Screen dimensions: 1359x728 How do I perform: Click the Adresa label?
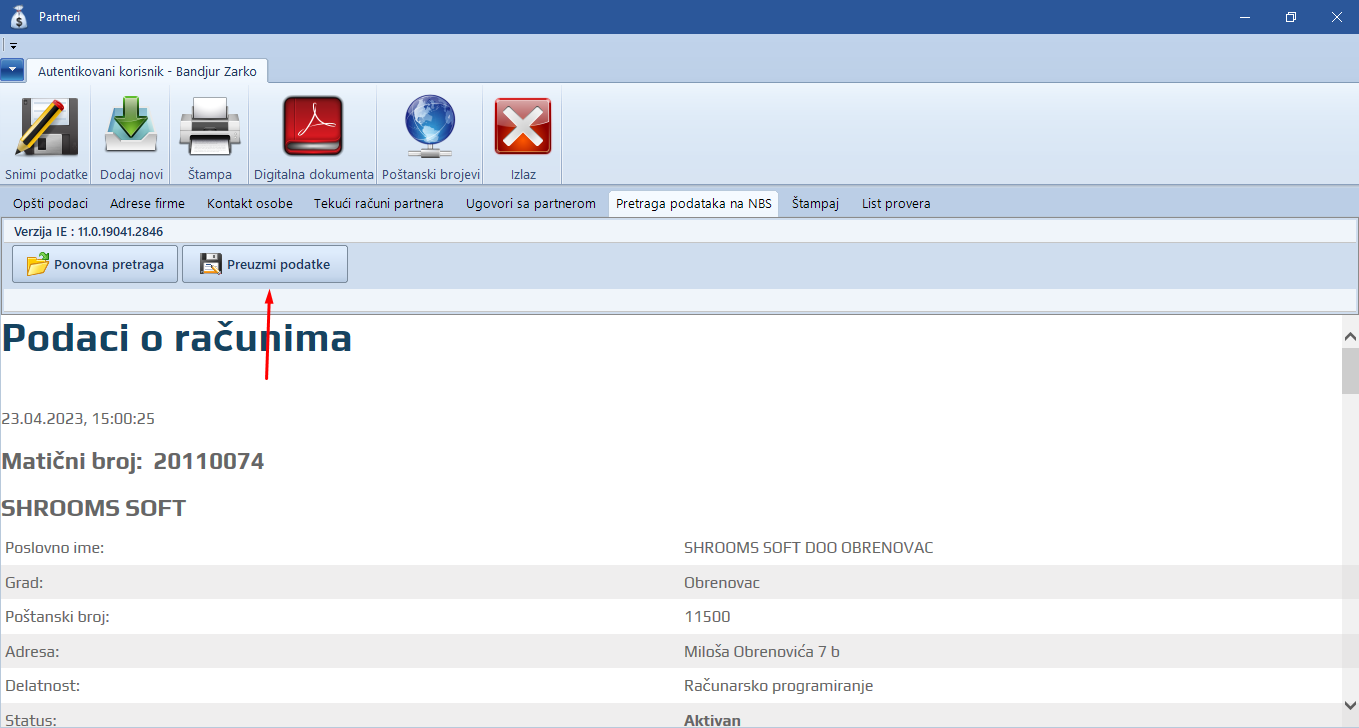(32, 652)
